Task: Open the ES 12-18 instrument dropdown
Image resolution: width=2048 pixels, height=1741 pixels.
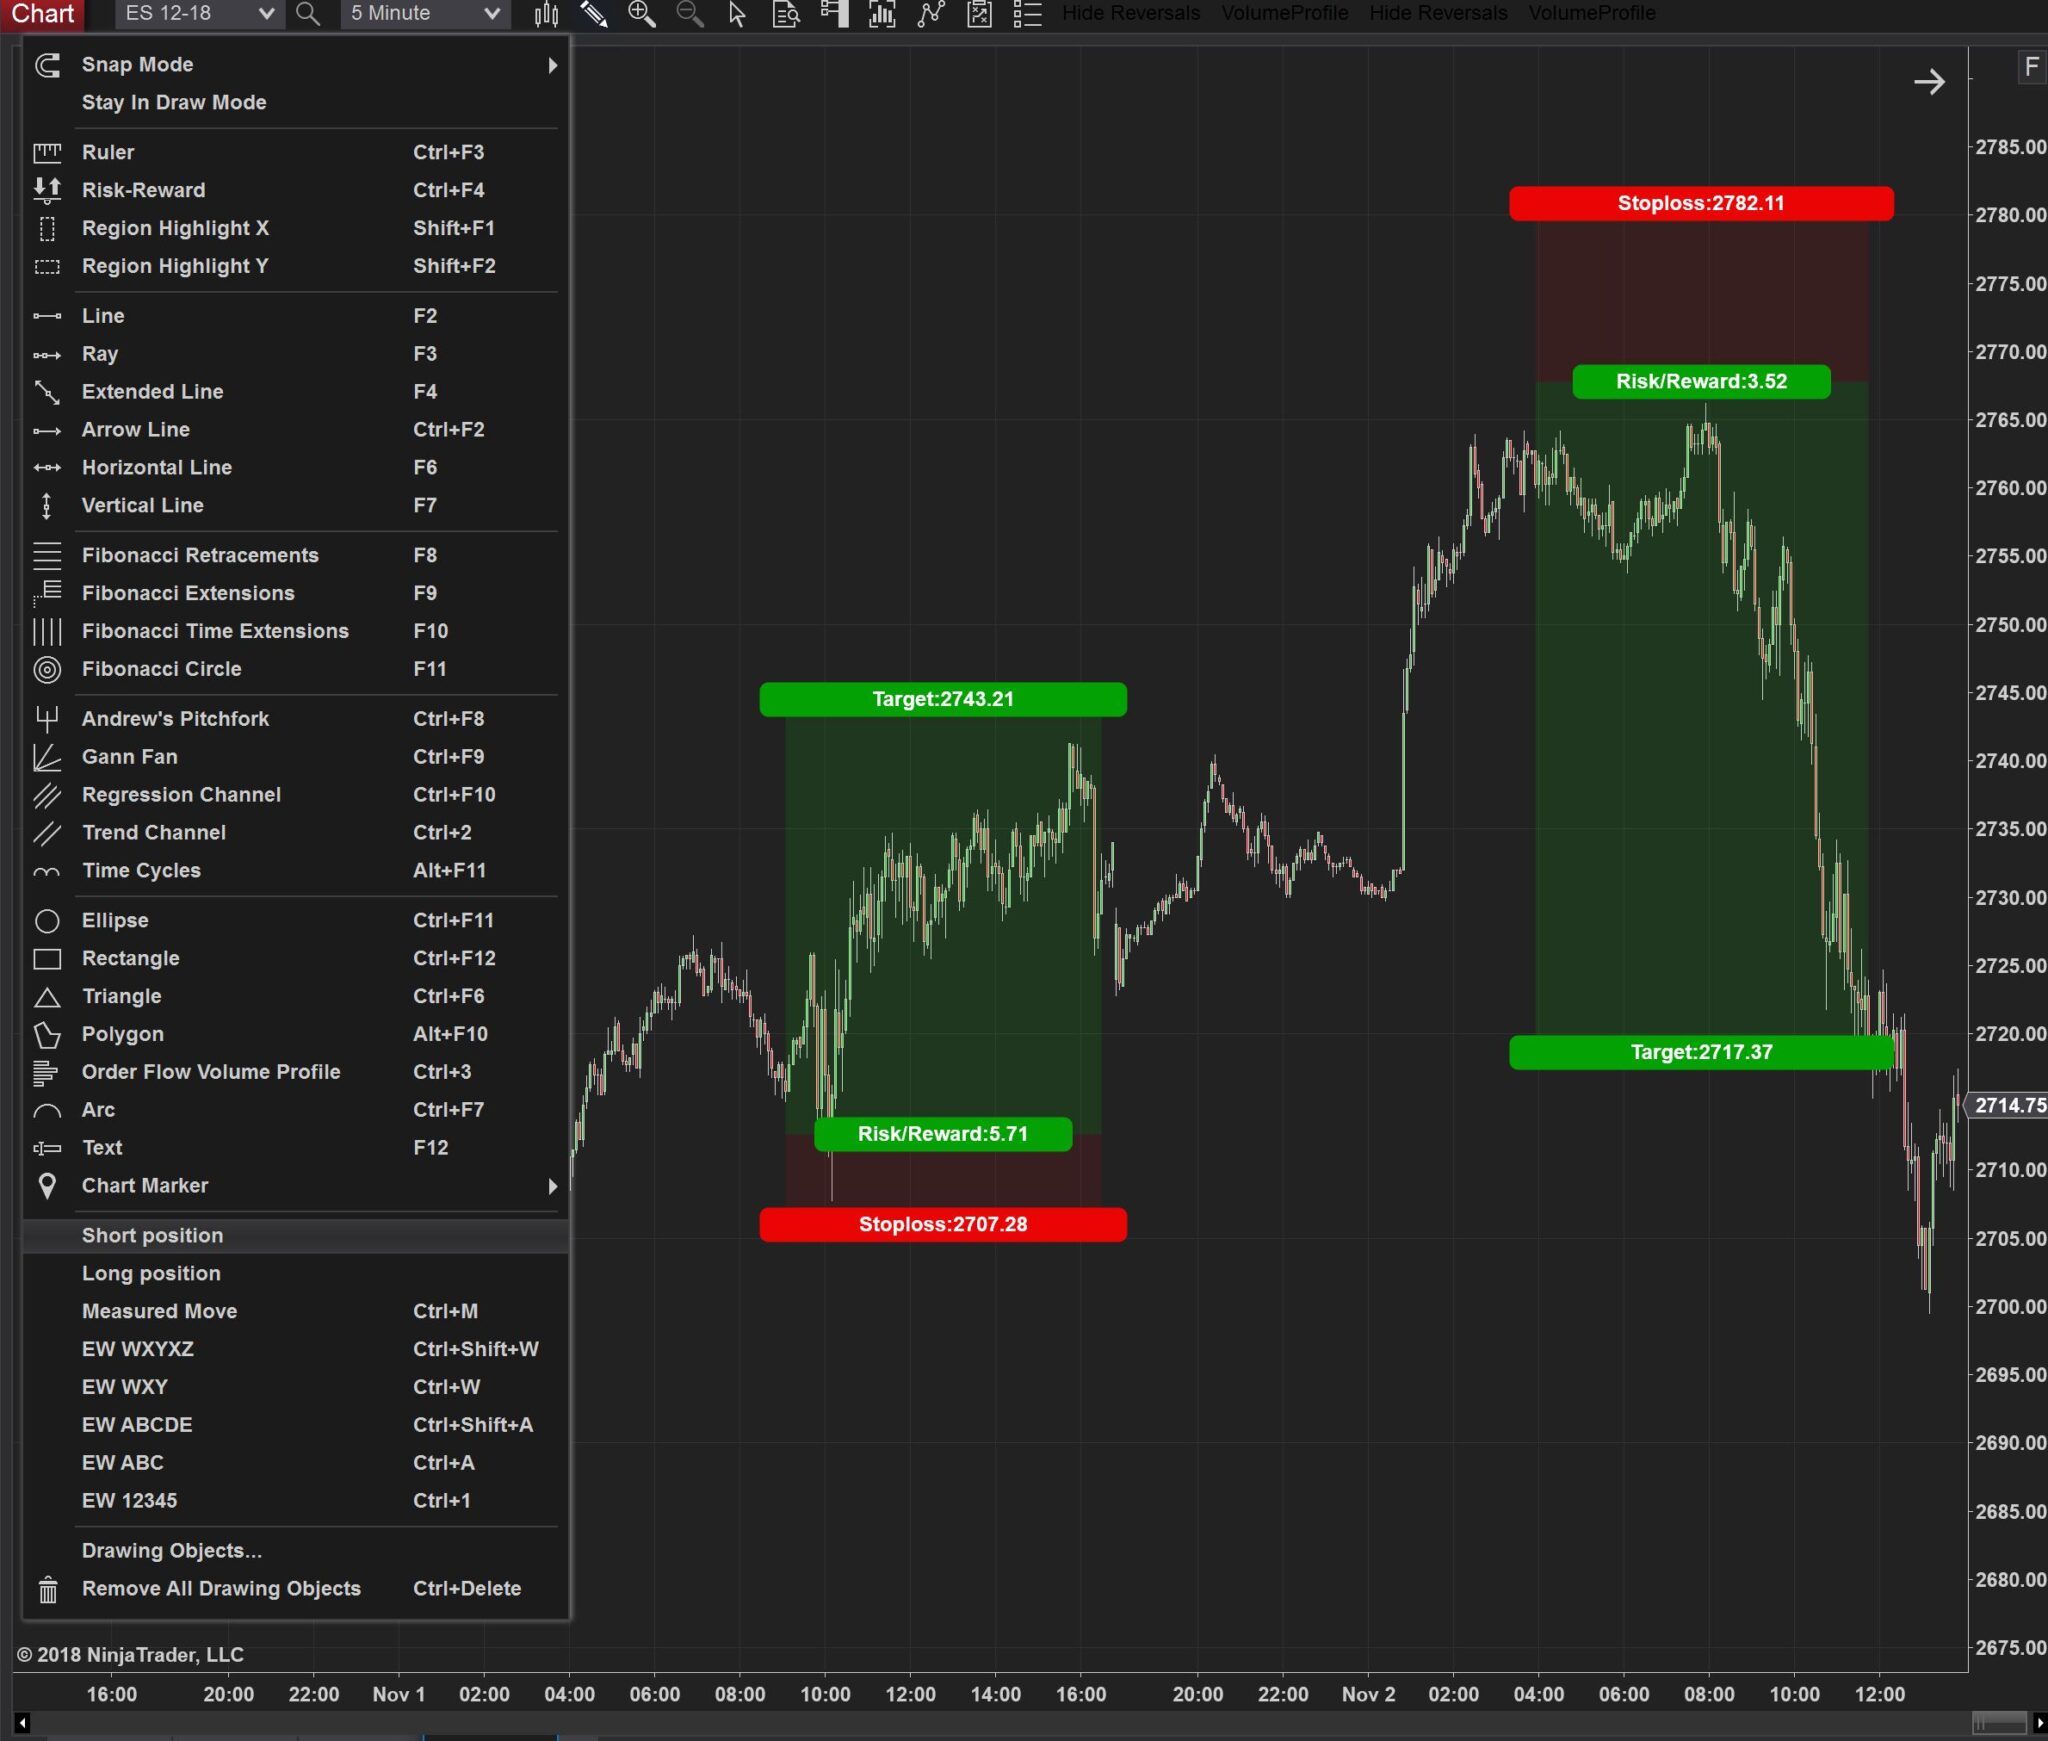Action: tap(266, 14)
